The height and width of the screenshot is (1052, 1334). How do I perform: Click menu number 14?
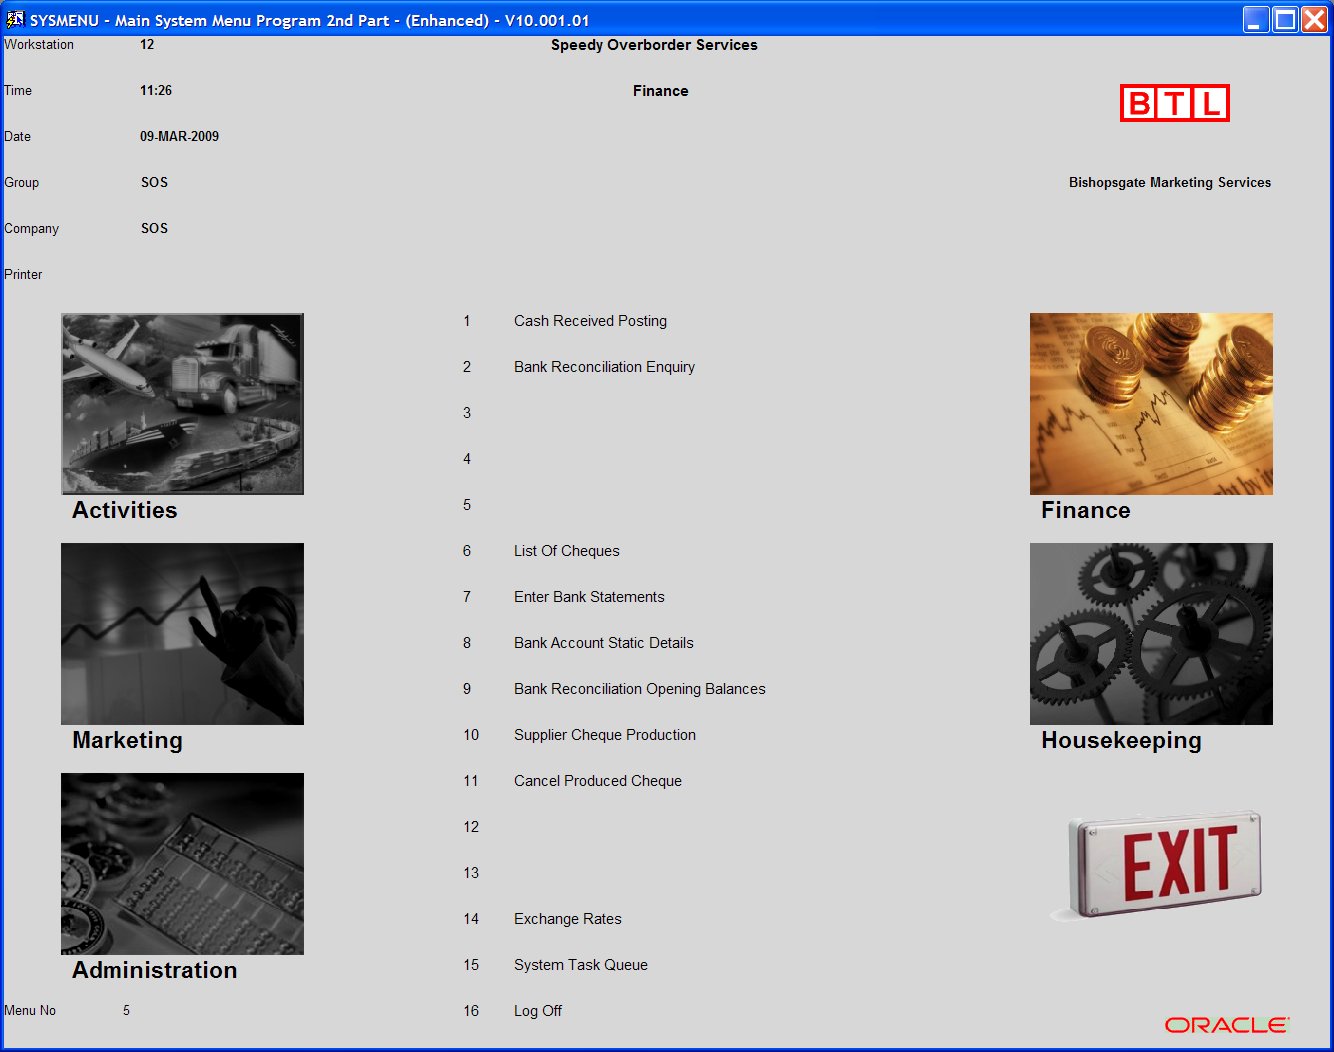click(x=471, y=919)
